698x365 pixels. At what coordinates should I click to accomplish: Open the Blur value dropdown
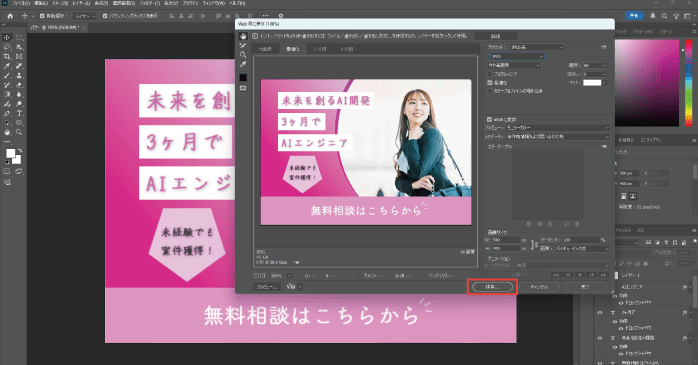pyautogui.click(x=604, y=74)
